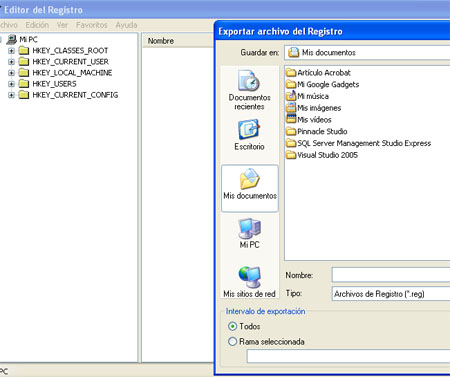The width and height of the screenshot is (450, 377).
Task: Open the Edición menu
Action: (37, 25)
